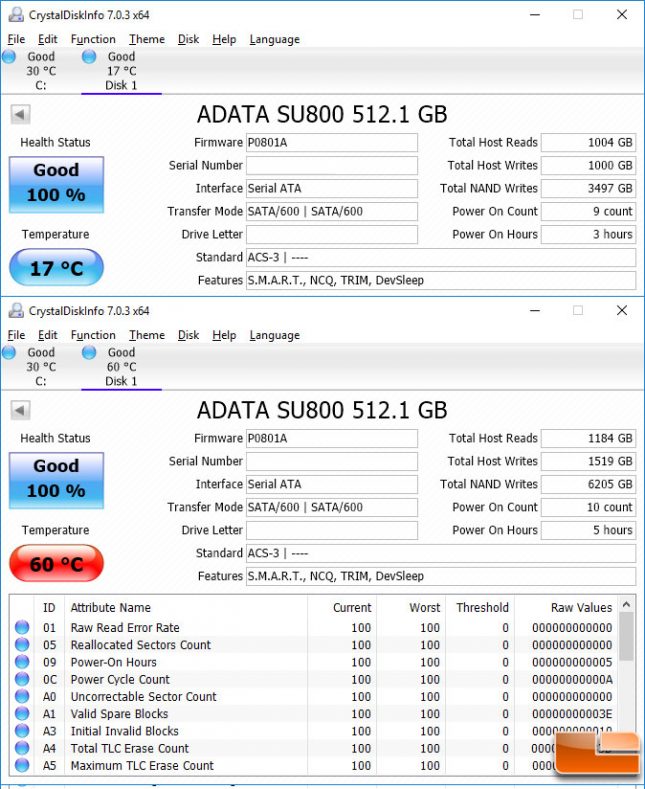645x789 pixels.
Task: Click previous disk arrow in top window
Action: [x=20, y=114]
